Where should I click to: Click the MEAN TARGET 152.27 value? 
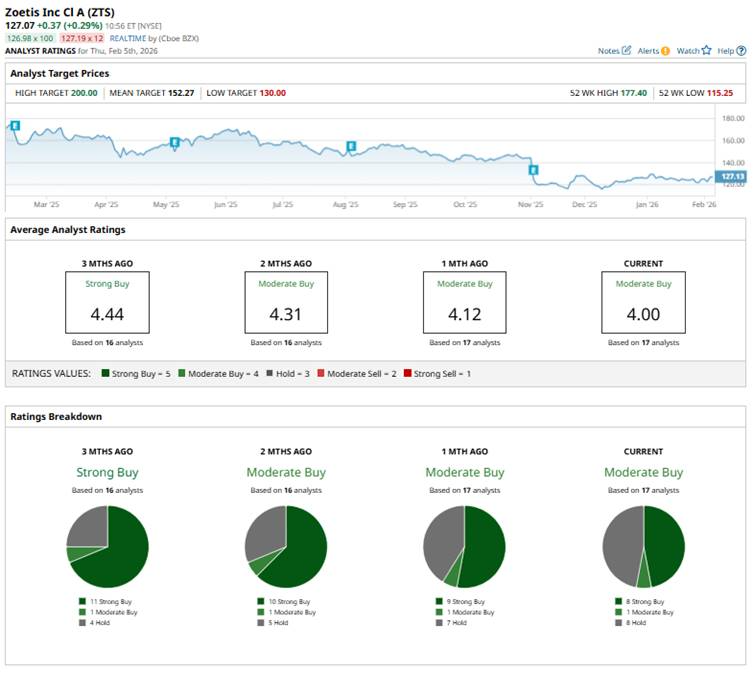181,93
